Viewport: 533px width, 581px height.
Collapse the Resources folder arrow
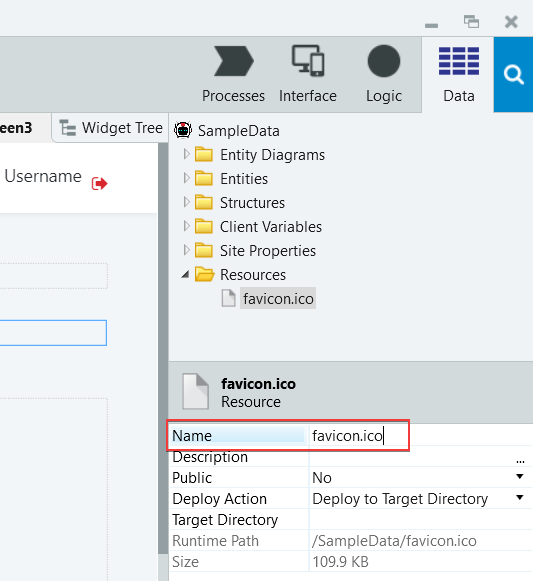pyautogui.click(x=185, y=275)
